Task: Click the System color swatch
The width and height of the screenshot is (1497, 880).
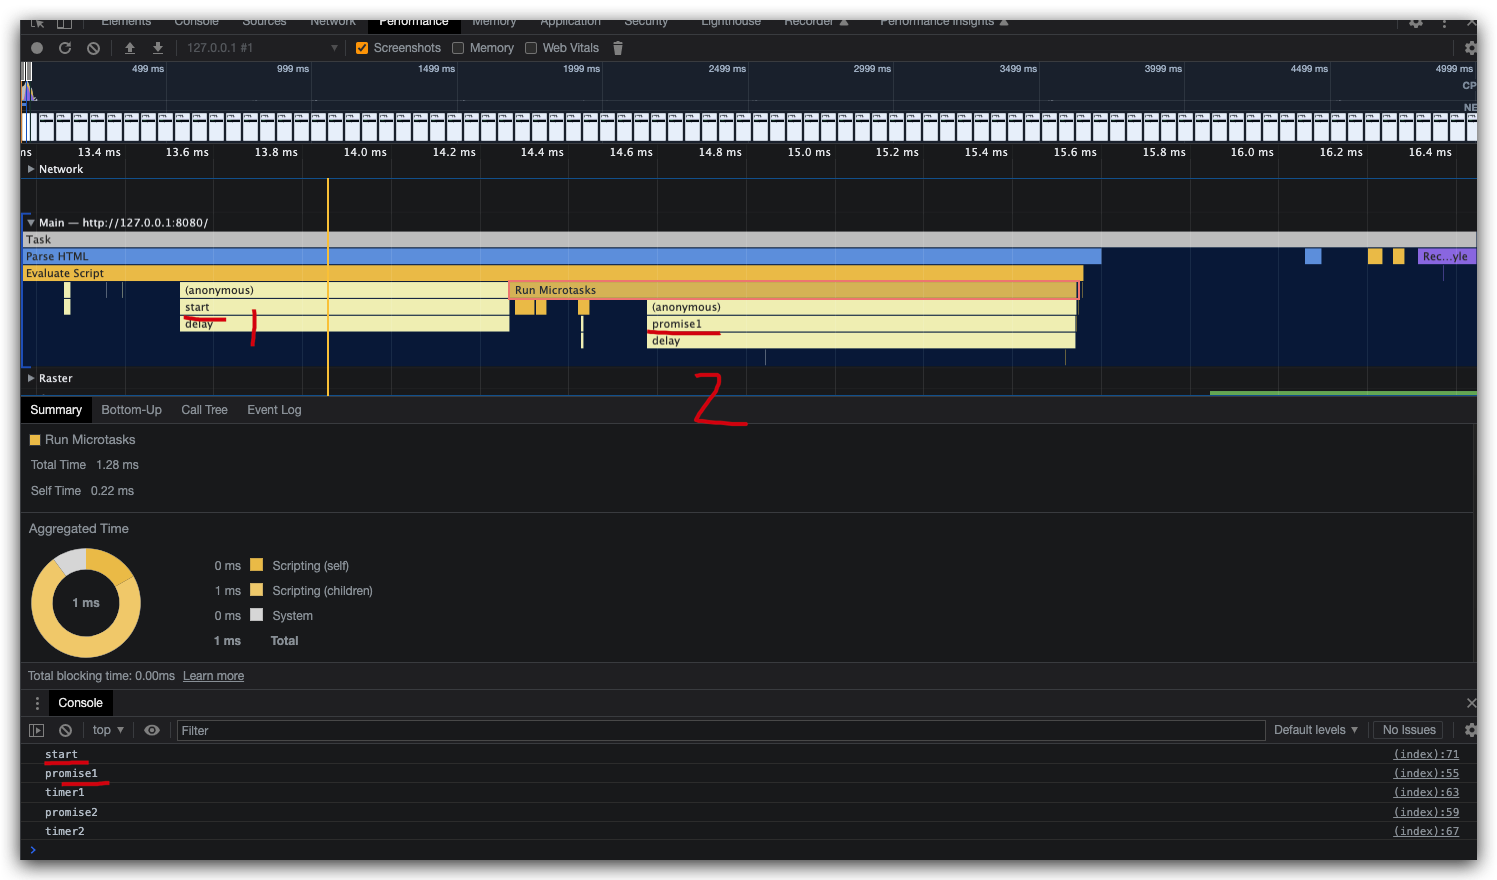Action: point(256,615)
